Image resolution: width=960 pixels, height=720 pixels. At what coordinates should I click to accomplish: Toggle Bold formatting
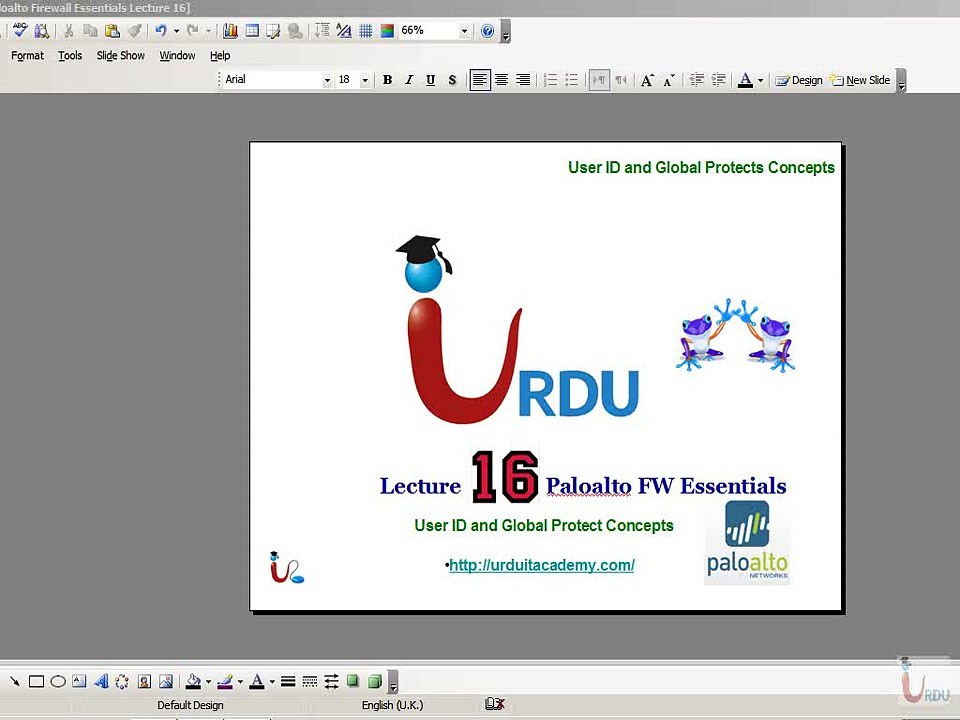(387, 80)
